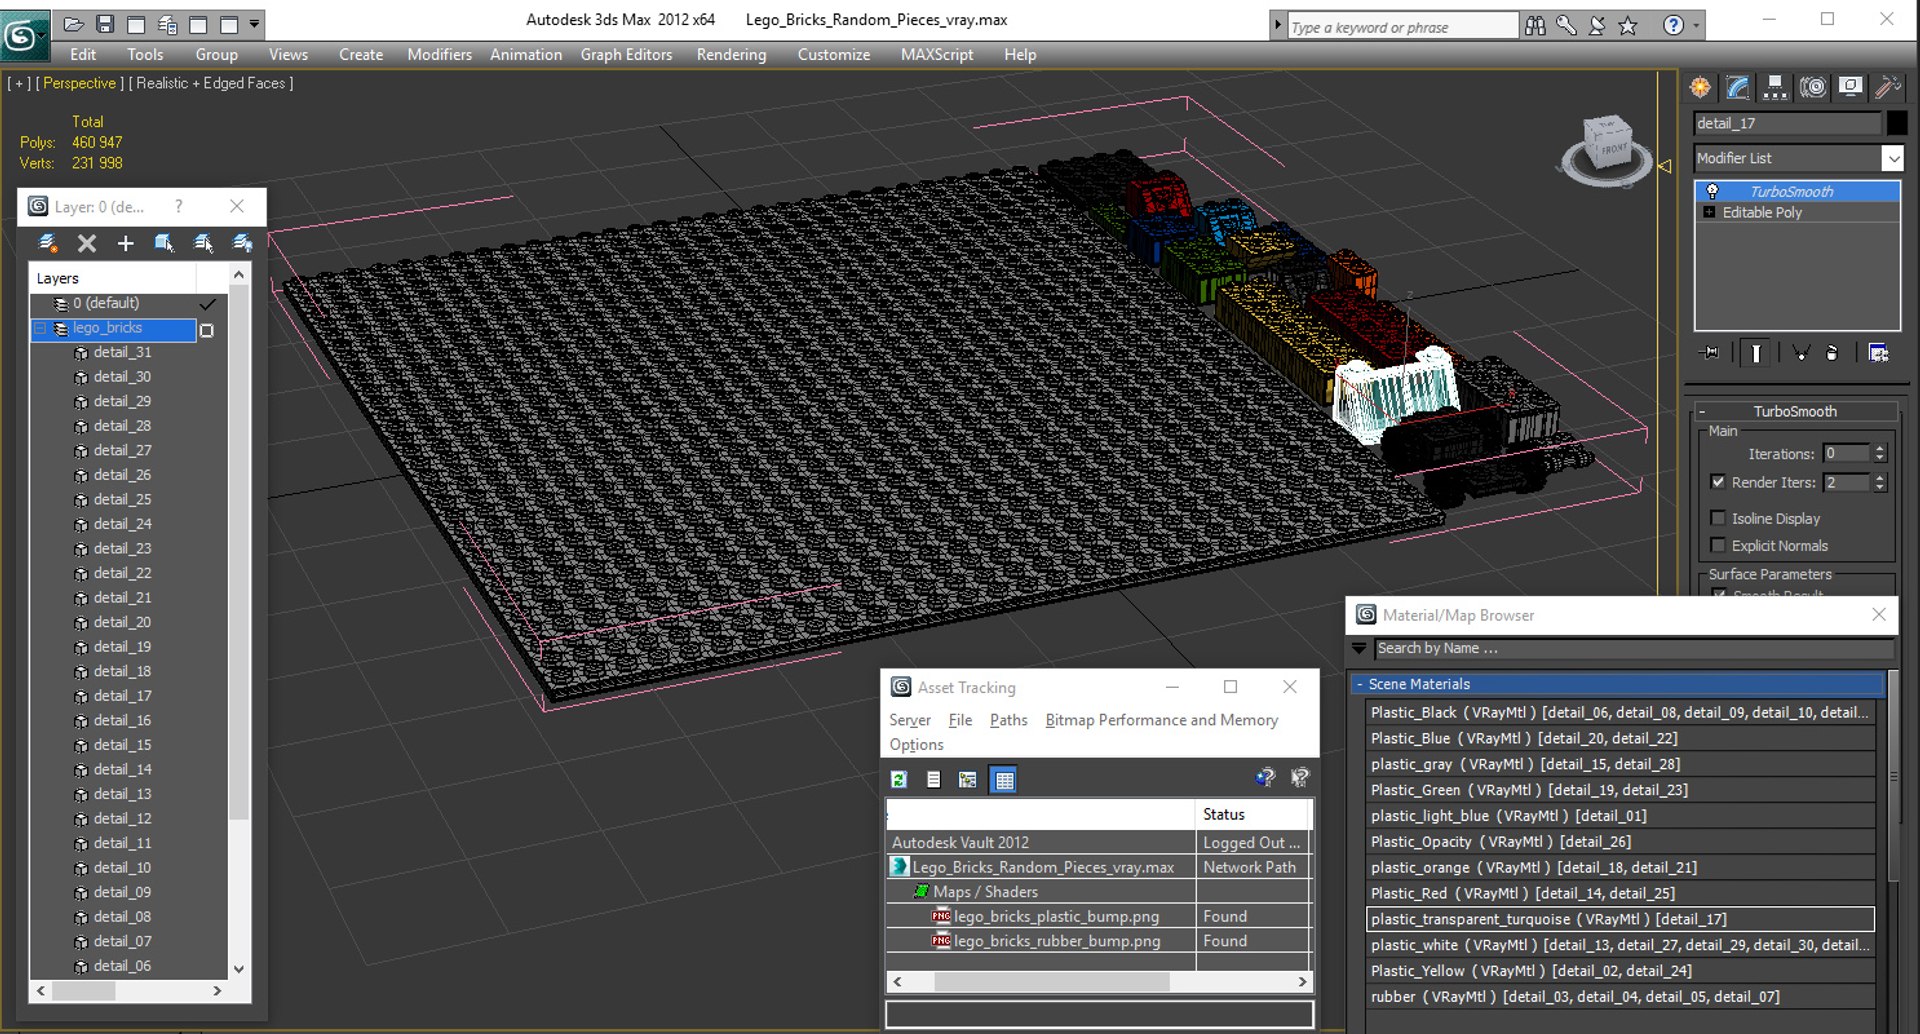Screen dimensions: 1920x1034
Task: Open the Motion tab in the command panel
Action: click(x=1812, y=88)
